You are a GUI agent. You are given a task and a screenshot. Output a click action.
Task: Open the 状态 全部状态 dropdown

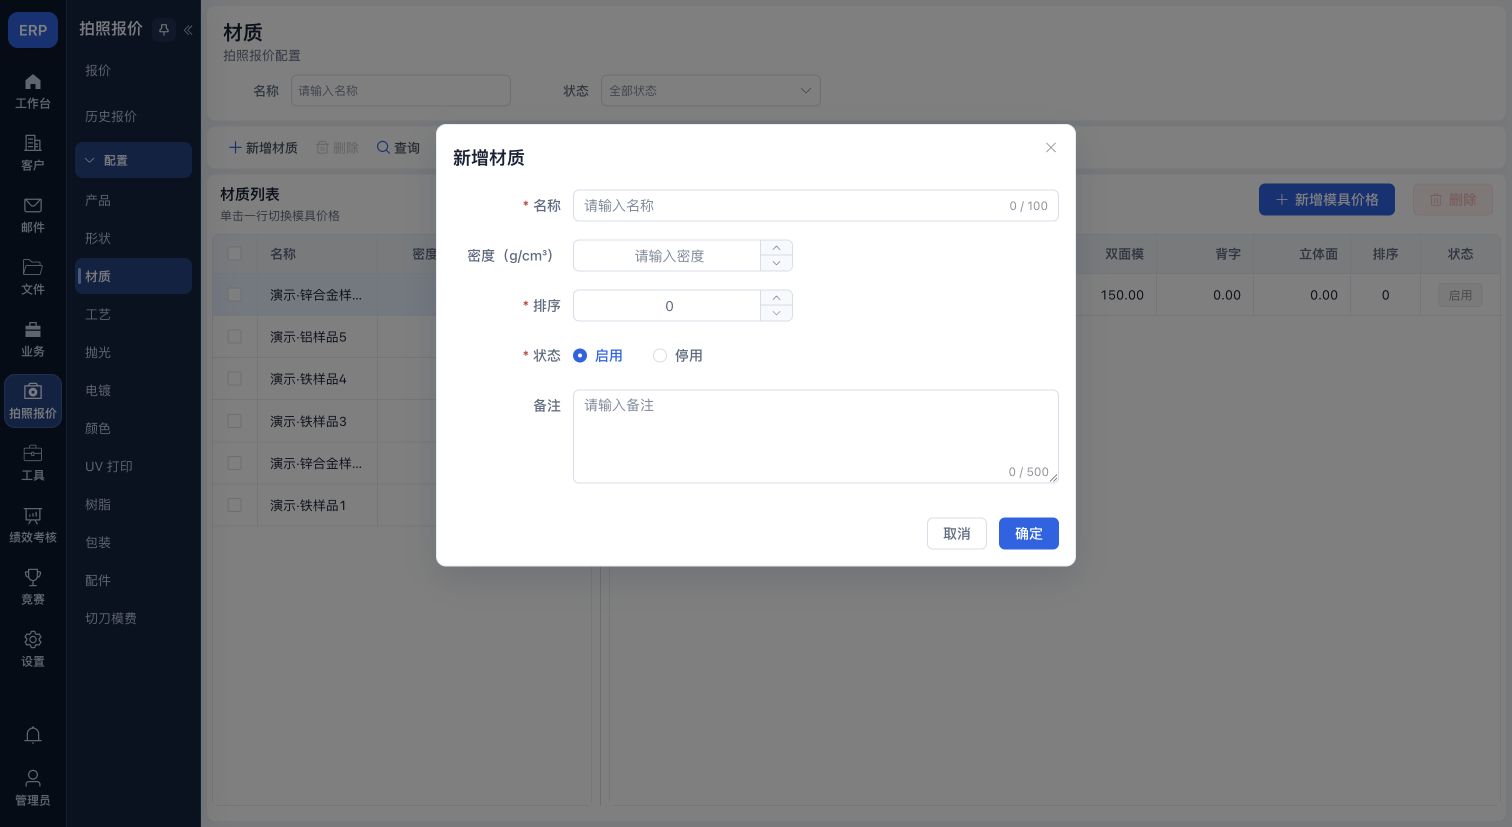click(710, 91)
